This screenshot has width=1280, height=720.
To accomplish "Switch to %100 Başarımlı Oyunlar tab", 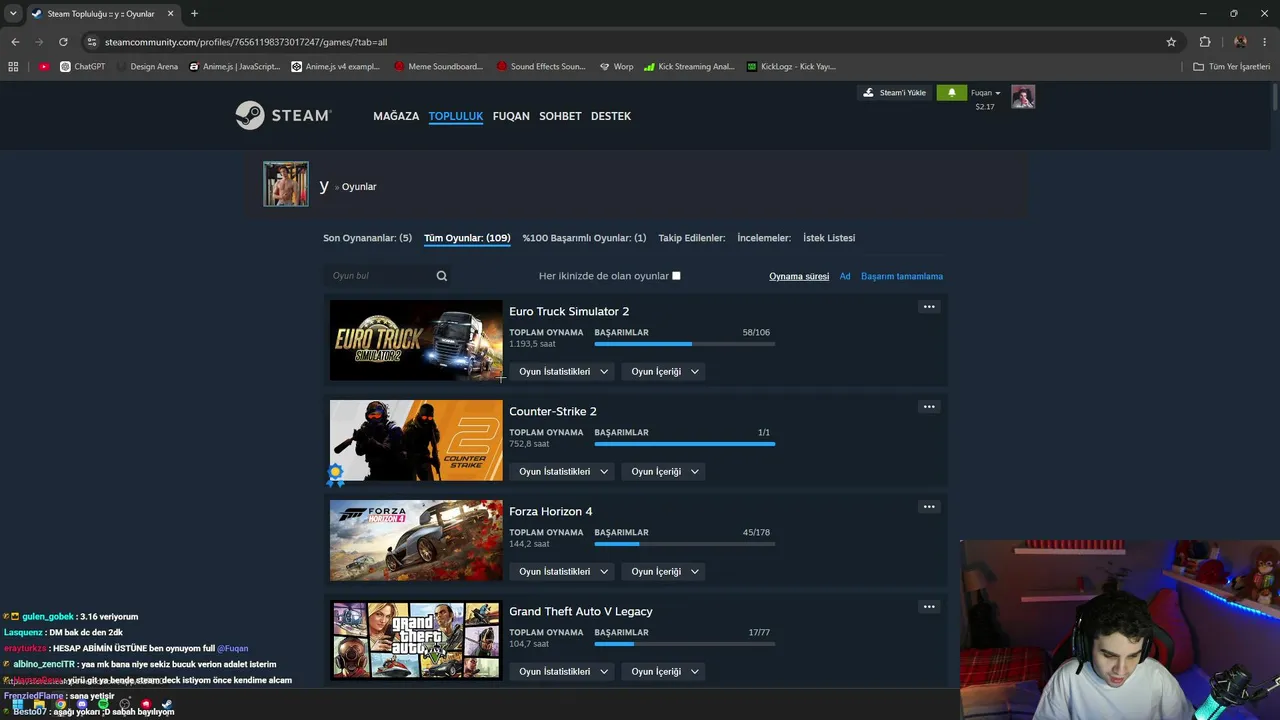I will [x=584, y=238].
